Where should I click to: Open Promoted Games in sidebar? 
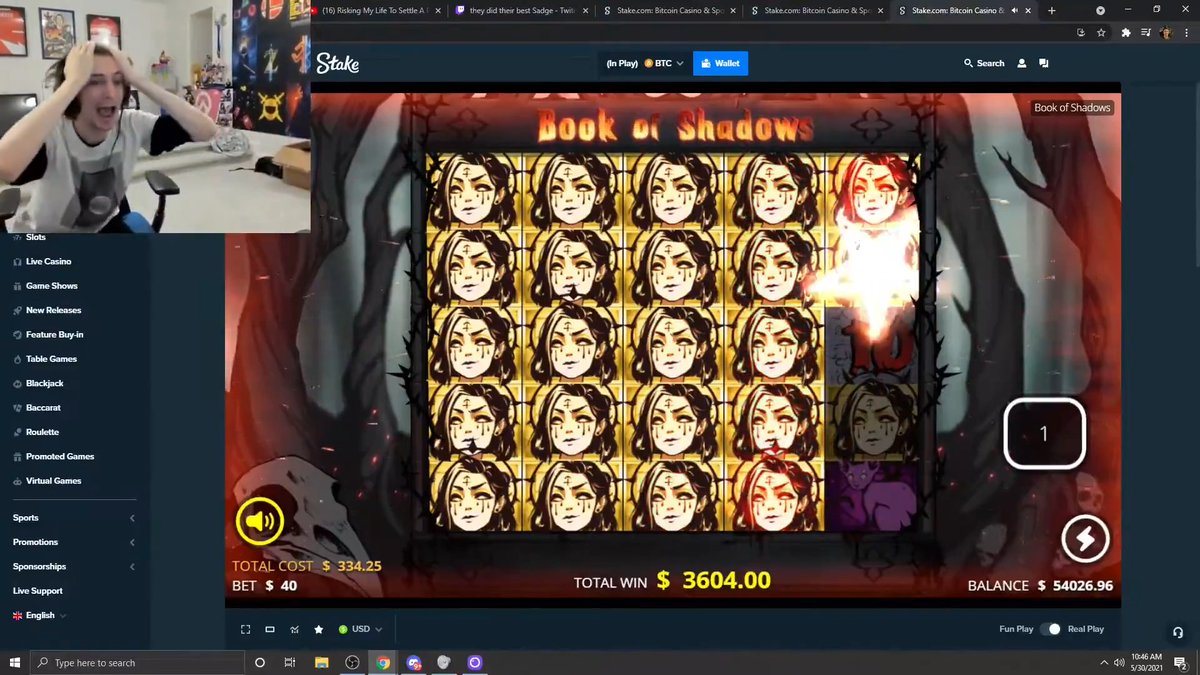(x=60, y=456)
